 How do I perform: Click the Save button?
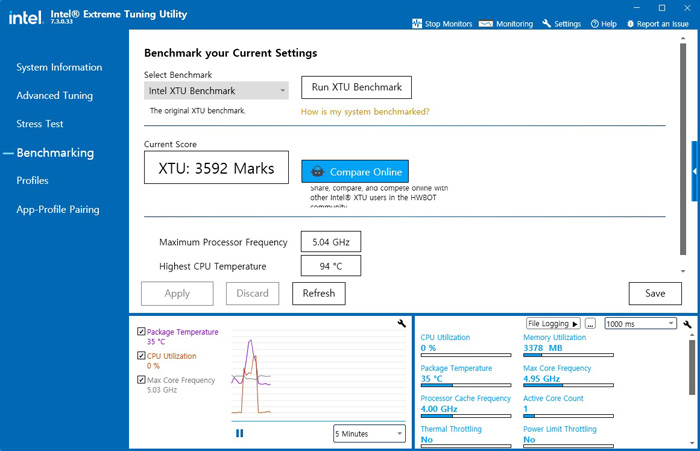(x=655, y=293)
